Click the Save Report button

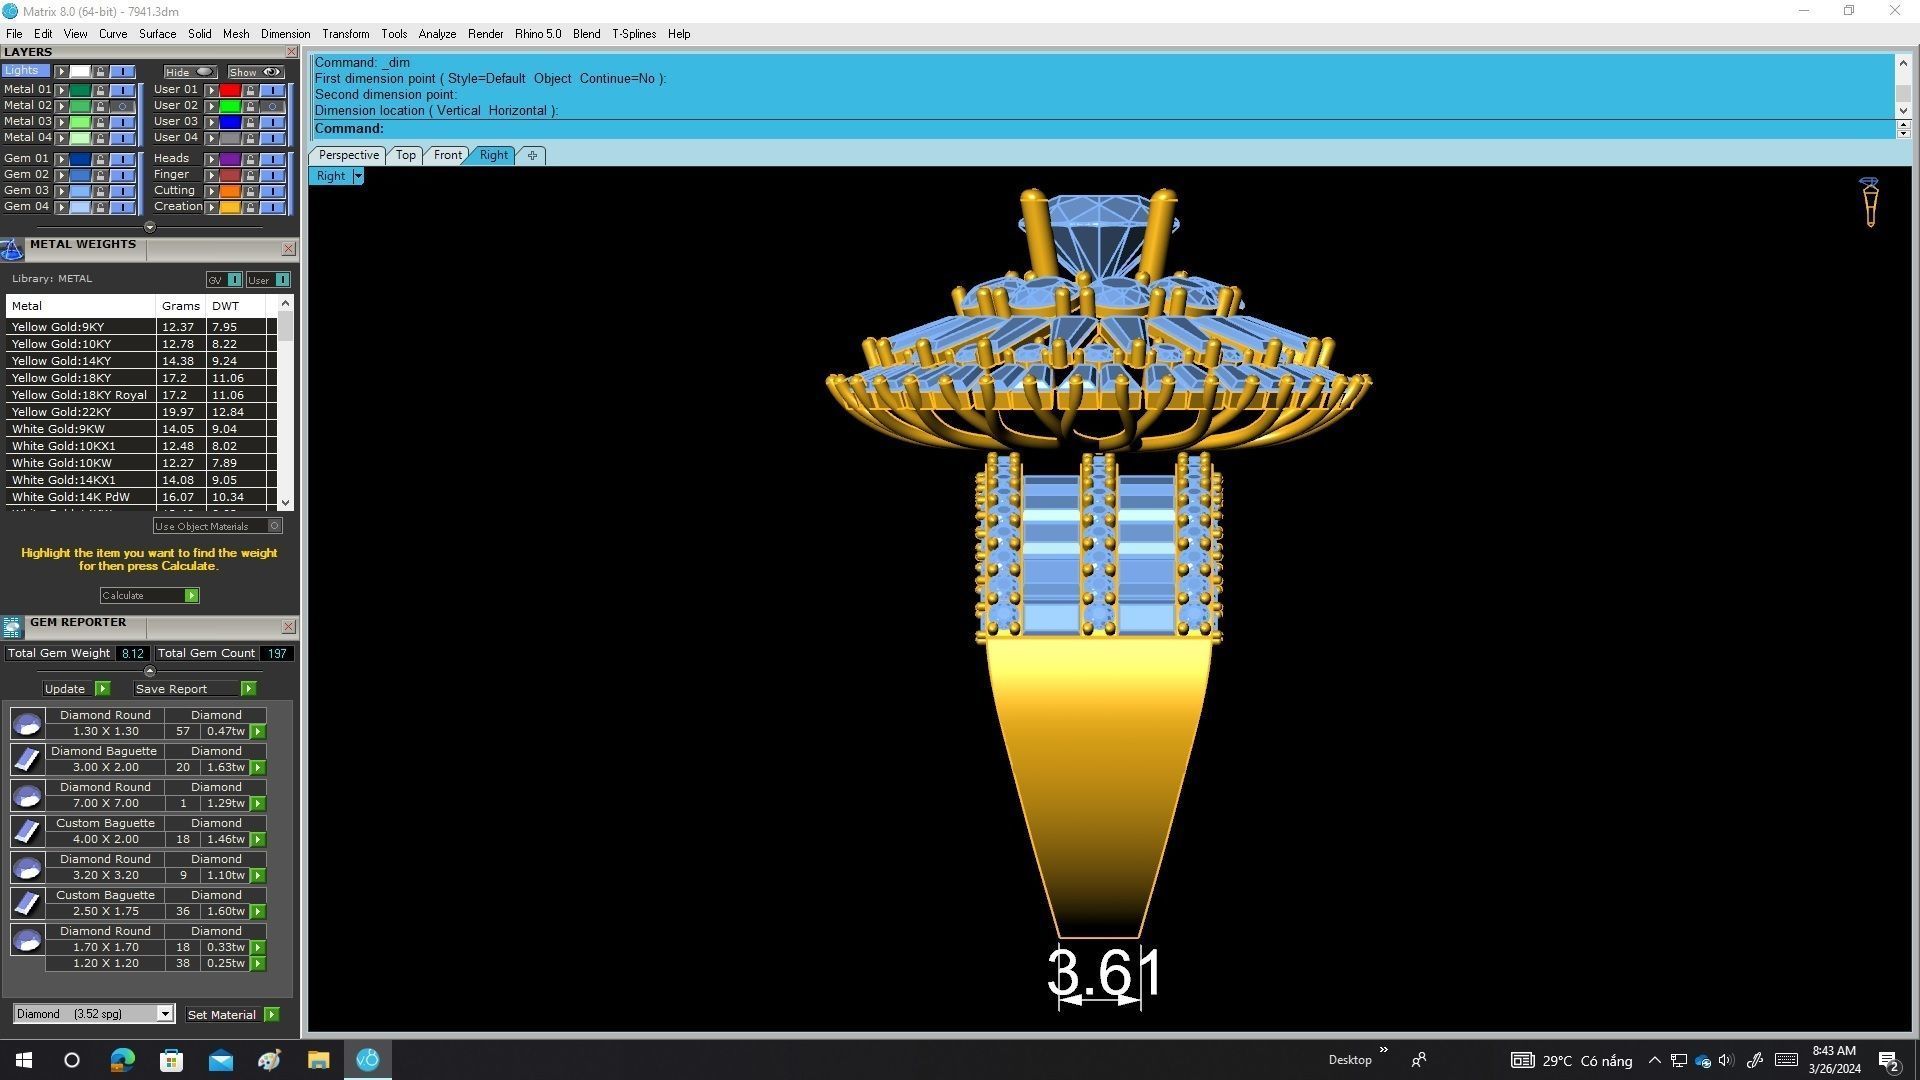[171, 689]
